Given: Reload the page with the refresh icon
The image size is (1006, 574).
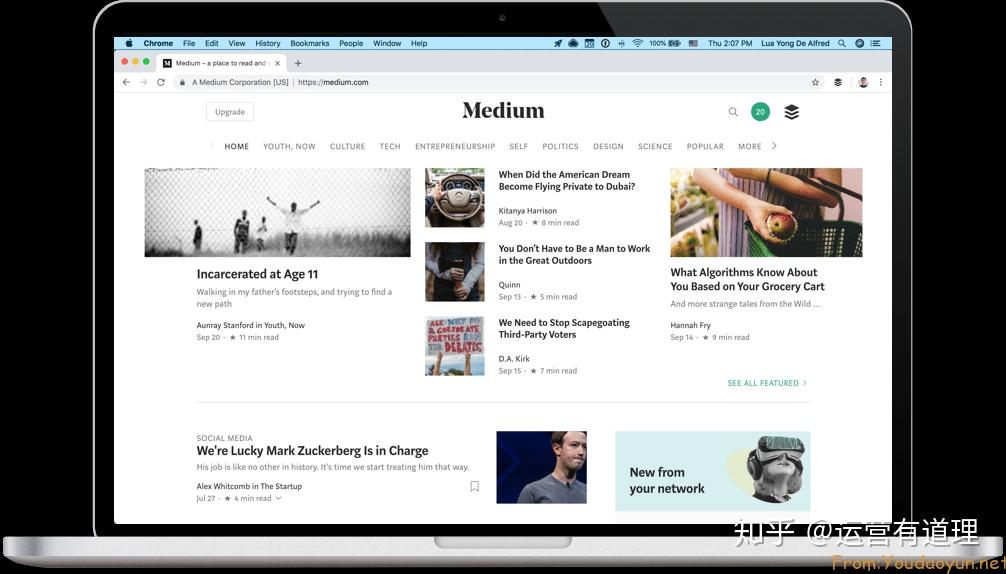Looking at the screenshot, I should pos(161,82).
